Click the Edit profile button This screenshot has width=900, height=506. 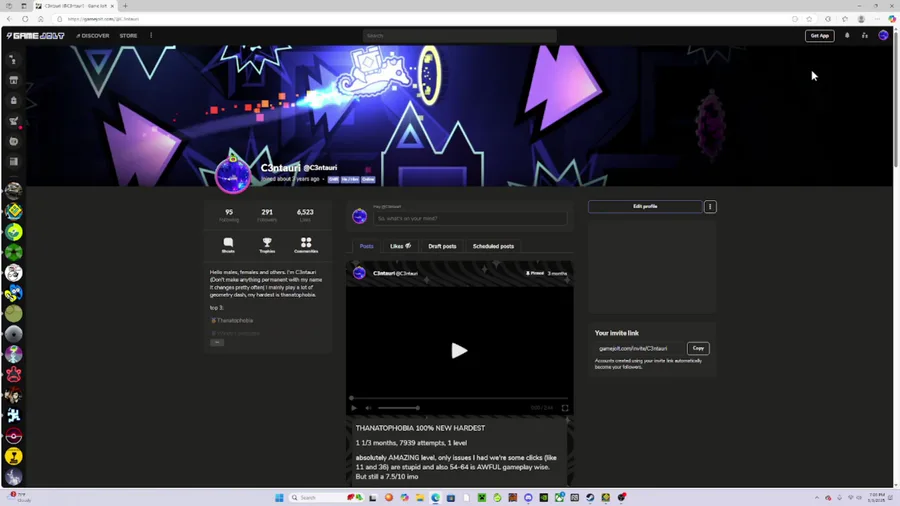(x=645, y=207)
